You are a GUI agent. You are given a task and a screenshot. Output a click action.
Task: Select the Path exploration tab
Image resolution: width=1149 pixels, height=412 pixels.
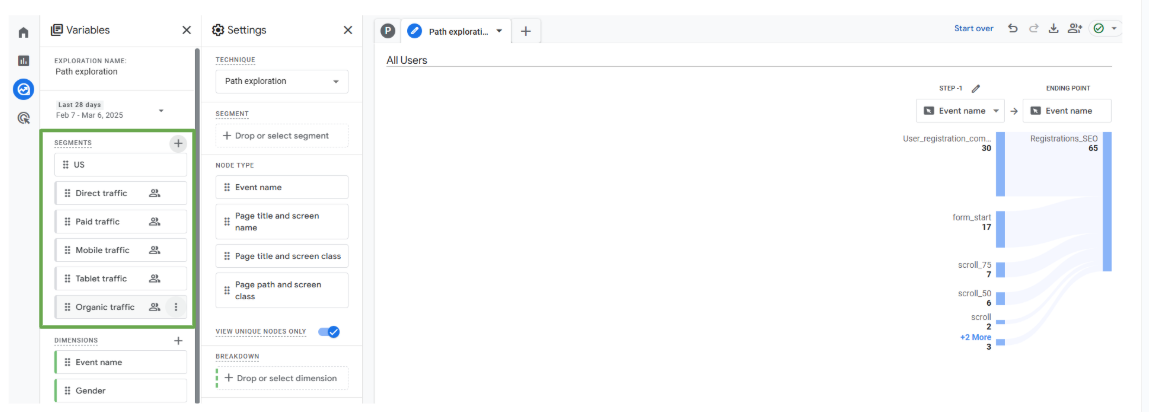tap(454, 32)
